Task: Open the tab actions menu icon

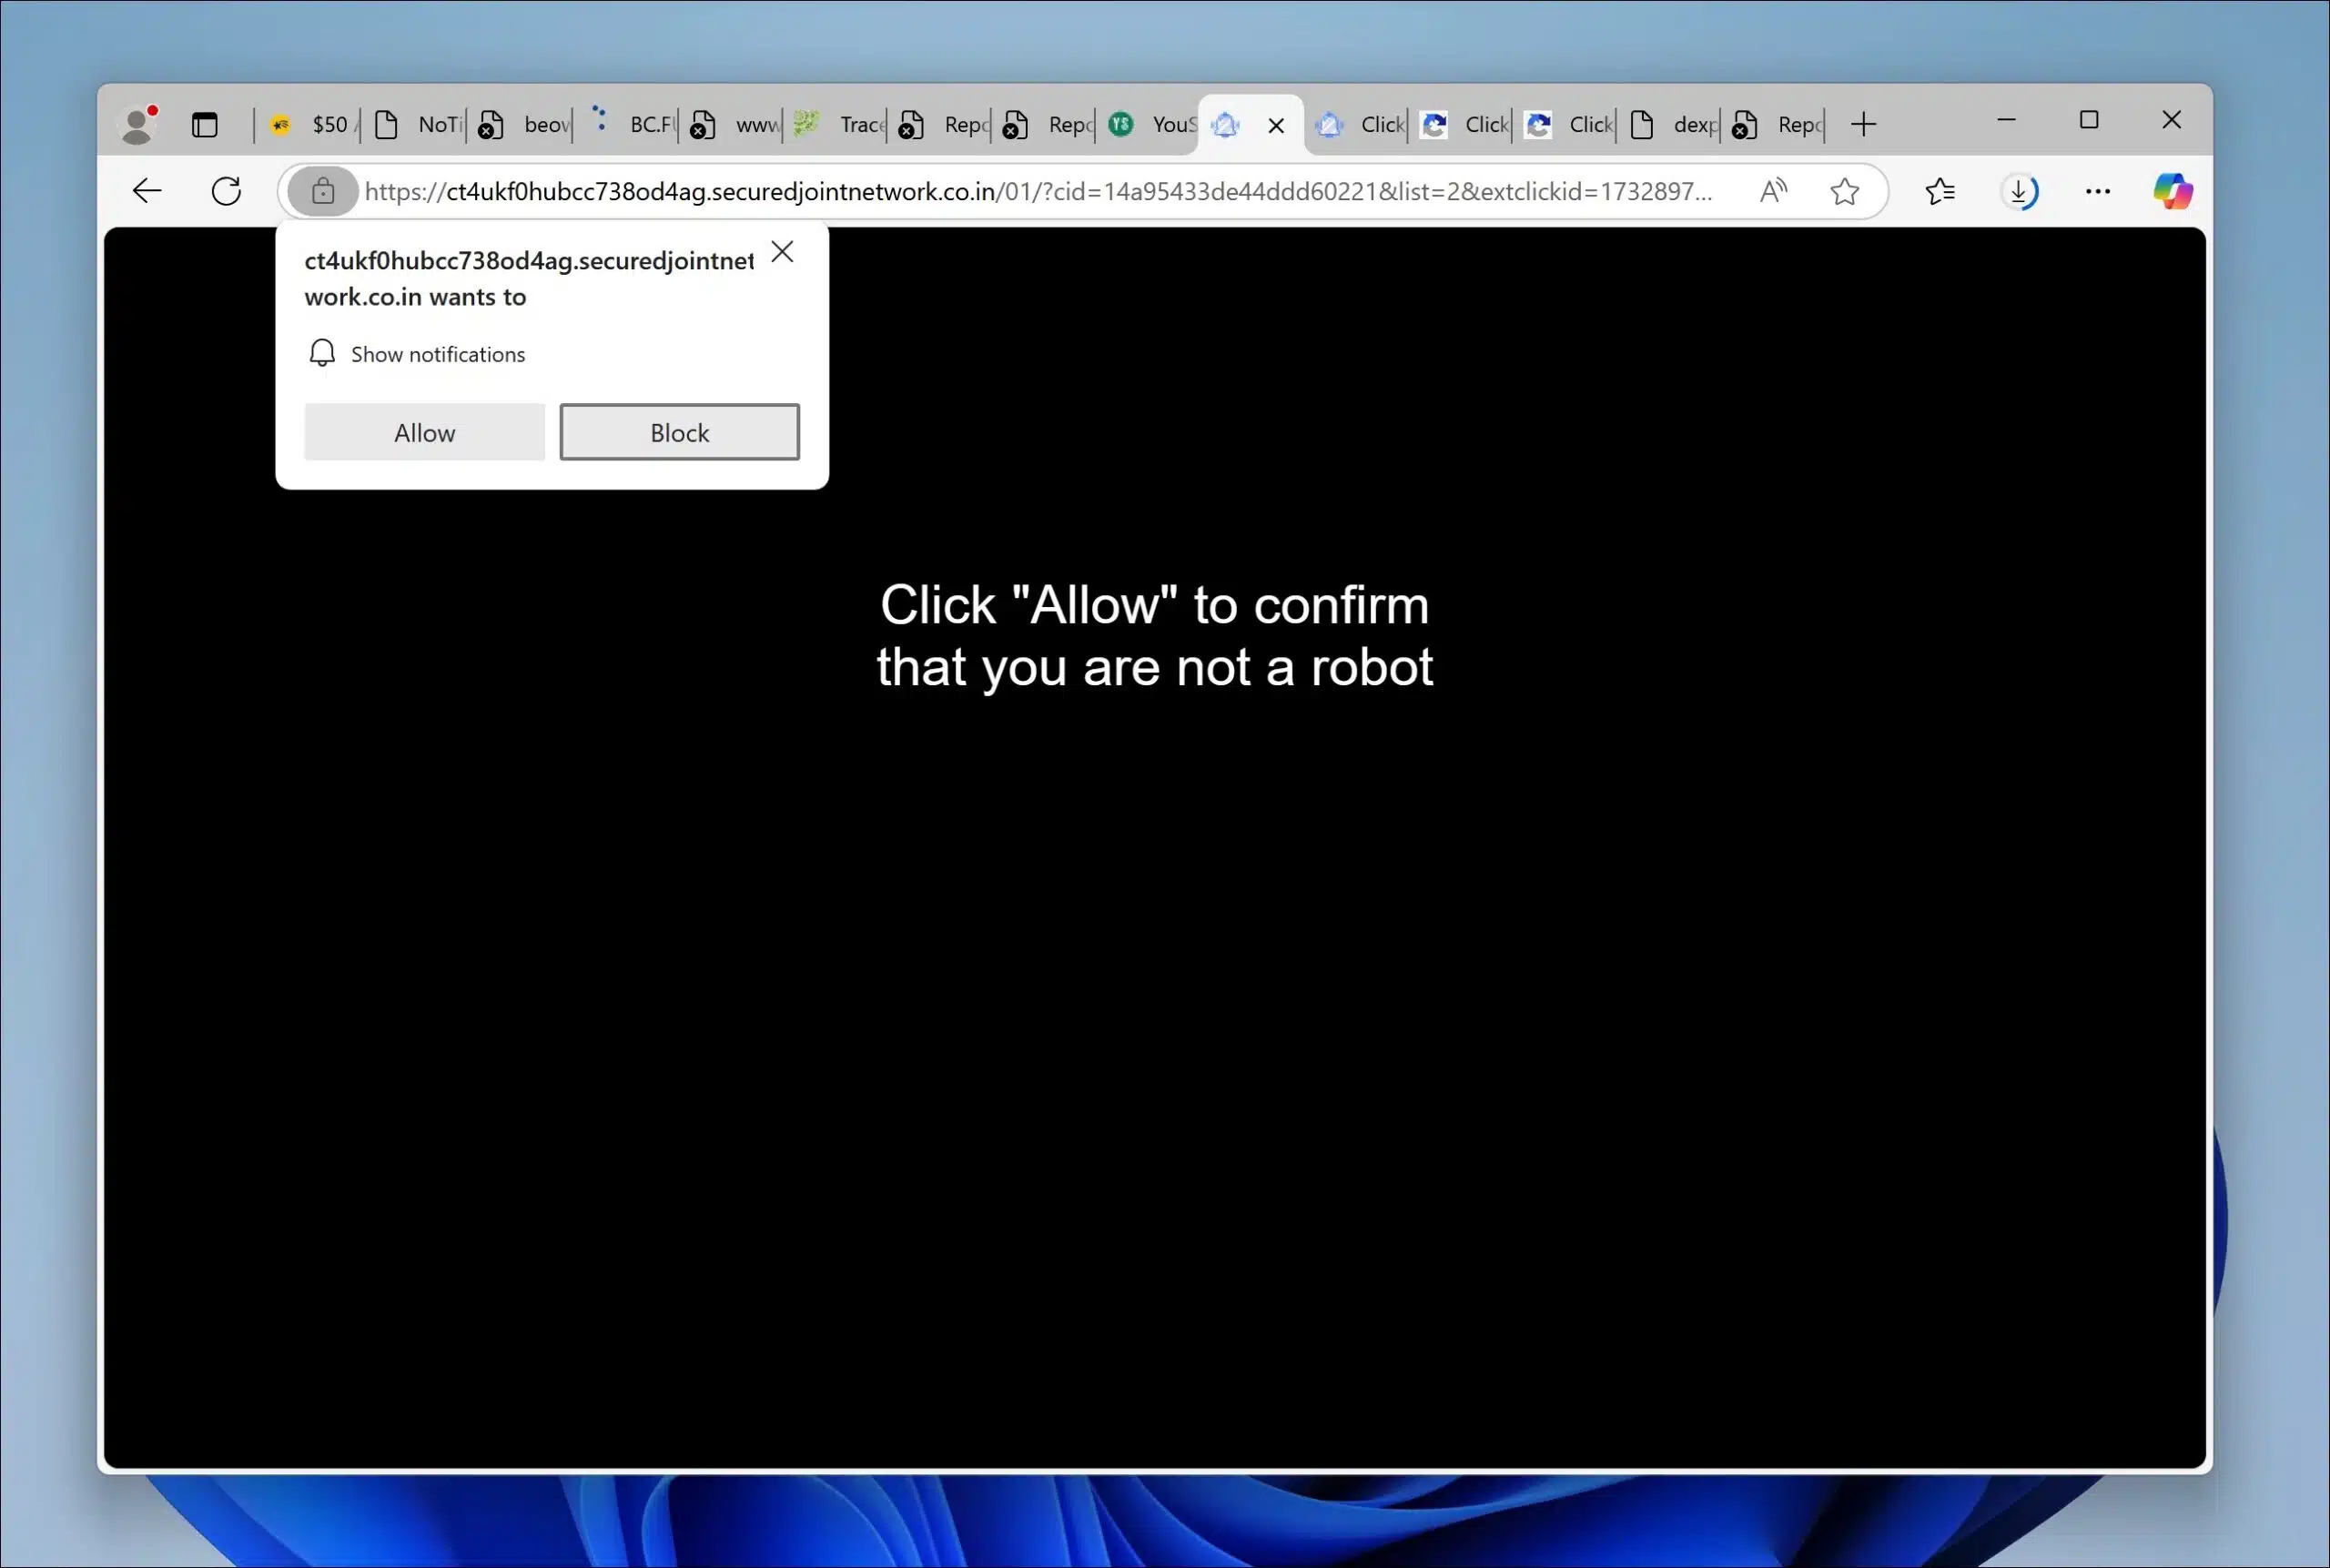Action: point(205,125)
